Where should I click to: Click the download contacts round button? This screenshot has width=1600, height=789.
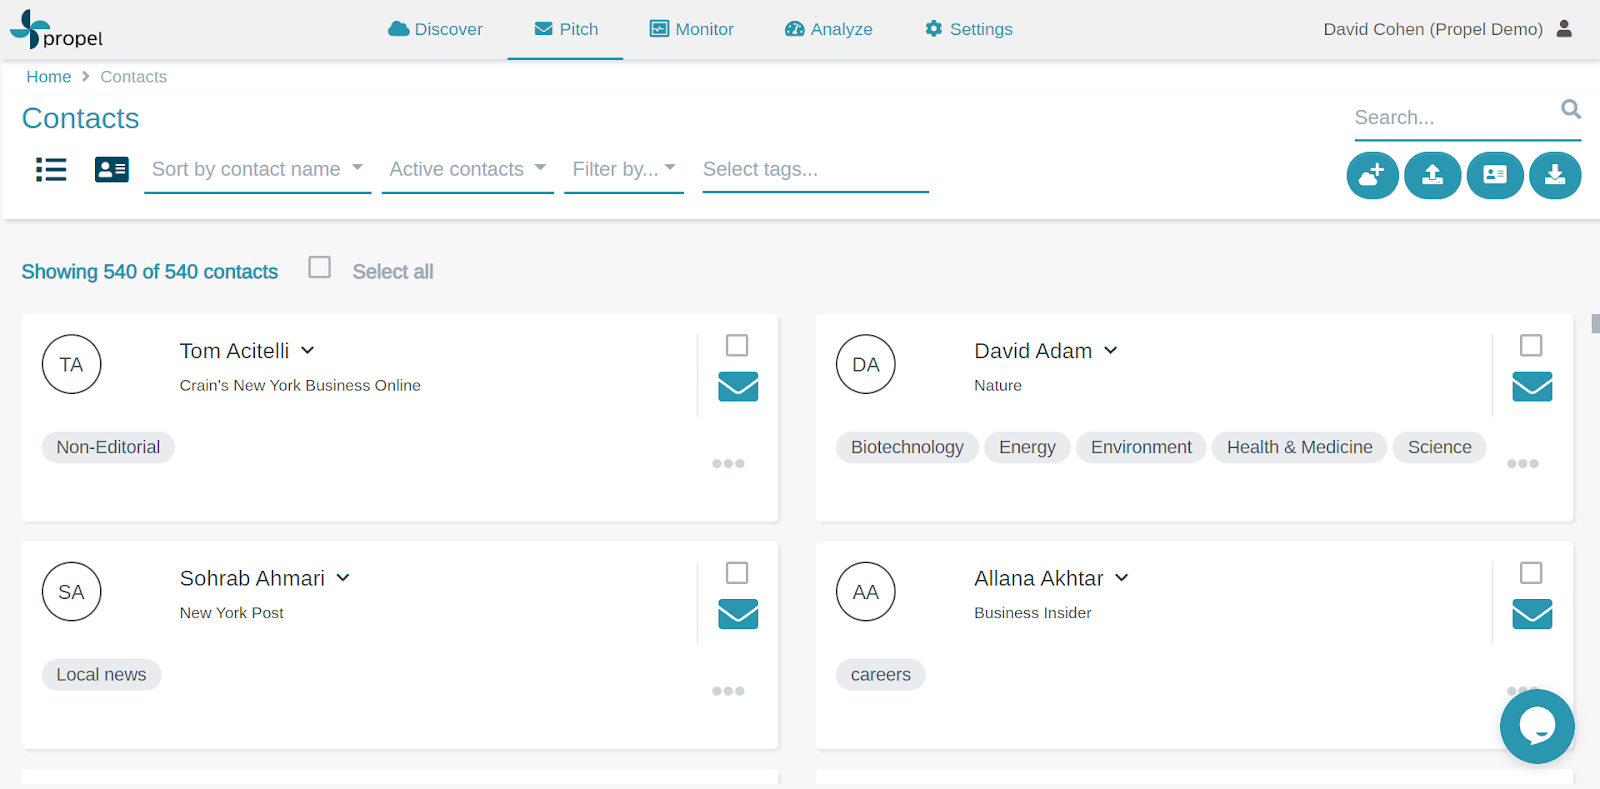pos(1555,175)
